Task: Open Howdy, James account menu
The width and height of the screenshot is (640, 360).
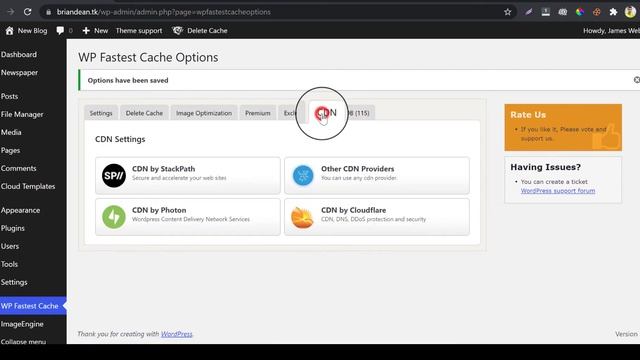Action: click(x=611, y=31)
